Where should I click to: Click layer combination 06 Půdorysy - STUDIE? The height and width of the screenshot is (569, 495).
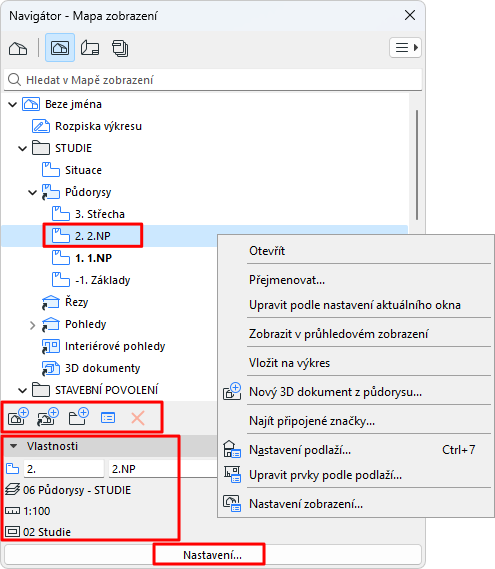click(77, 490)
